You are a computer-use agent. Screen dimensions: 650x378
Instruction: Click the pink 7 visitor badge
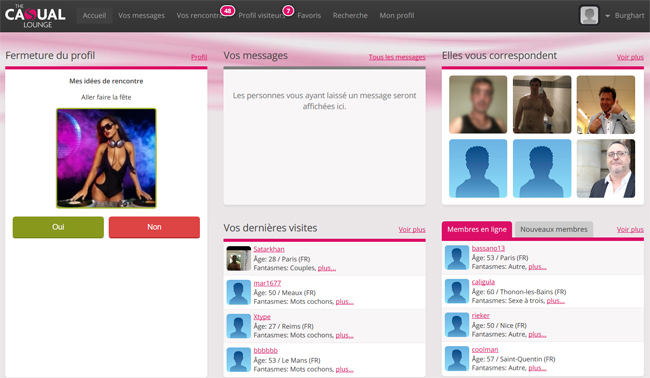tap(288, 10)
